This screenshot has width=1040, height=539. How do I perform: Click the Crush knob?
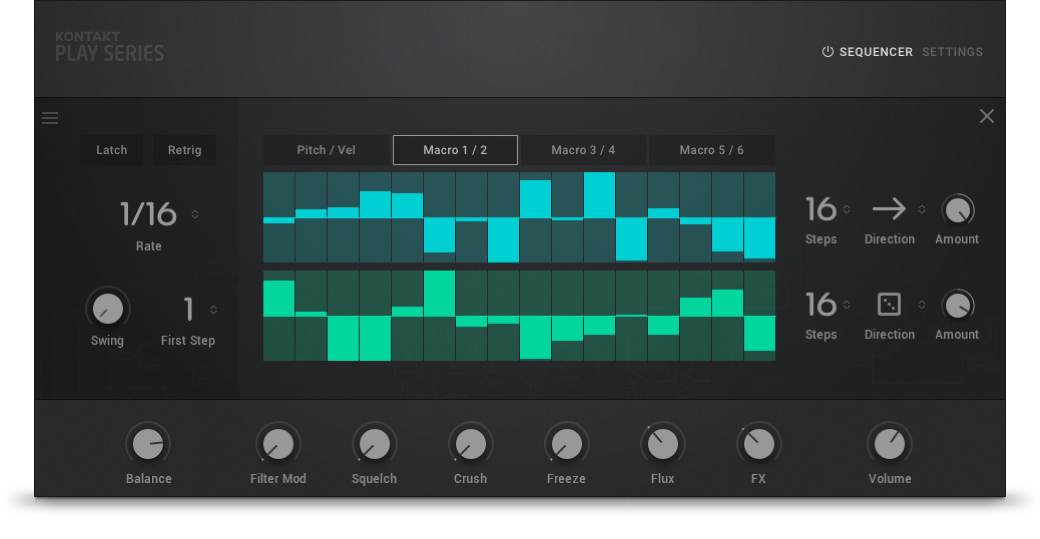click(x=470, y=444)
